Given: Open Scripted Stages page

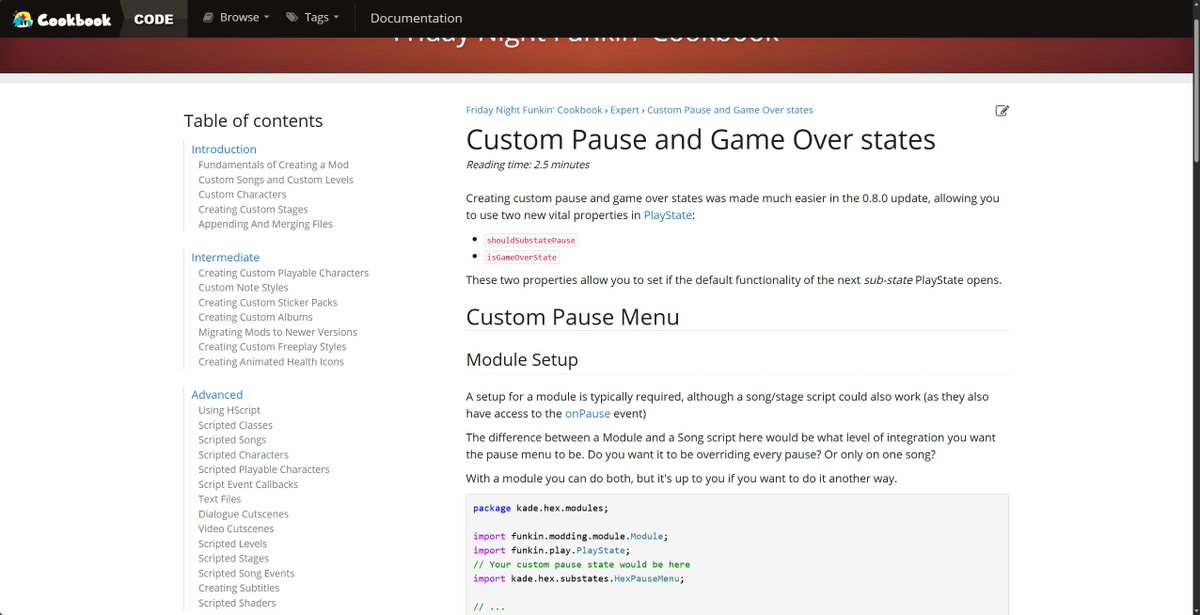Looking at the screenshot, I should click(x=233, y=559).
